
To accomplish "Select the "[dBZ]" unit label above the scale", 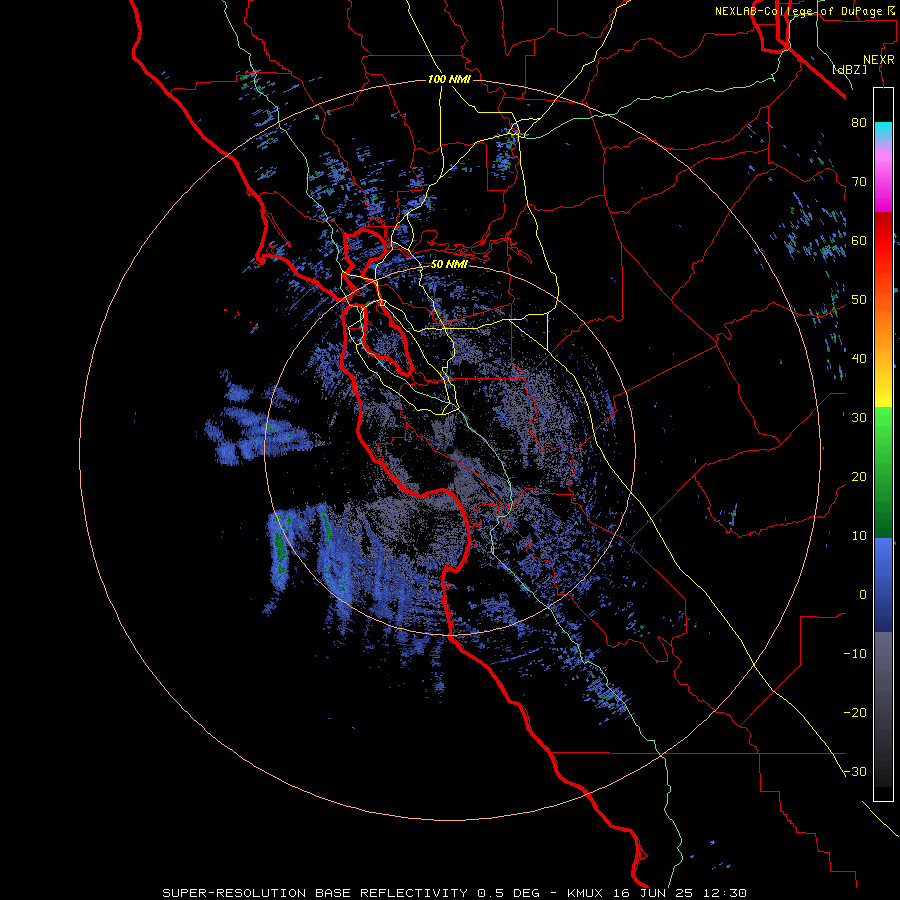I will click(x=849, y=69).
